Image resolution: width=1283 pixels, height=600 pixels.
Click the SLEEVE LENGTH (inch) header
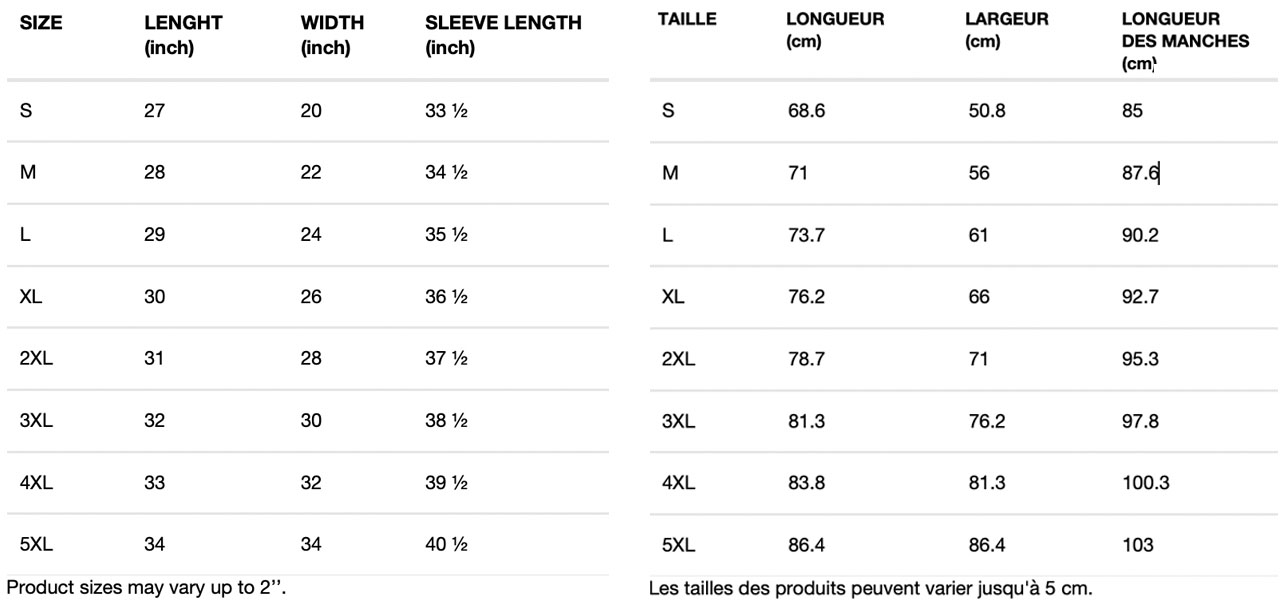pos(503,36)
